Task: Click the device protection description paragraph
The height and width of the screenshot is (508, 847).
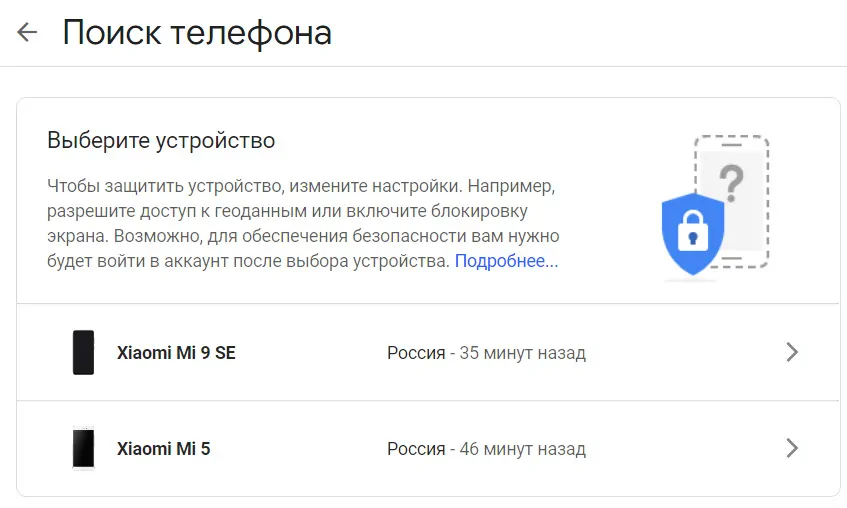Action: point(300,224)
